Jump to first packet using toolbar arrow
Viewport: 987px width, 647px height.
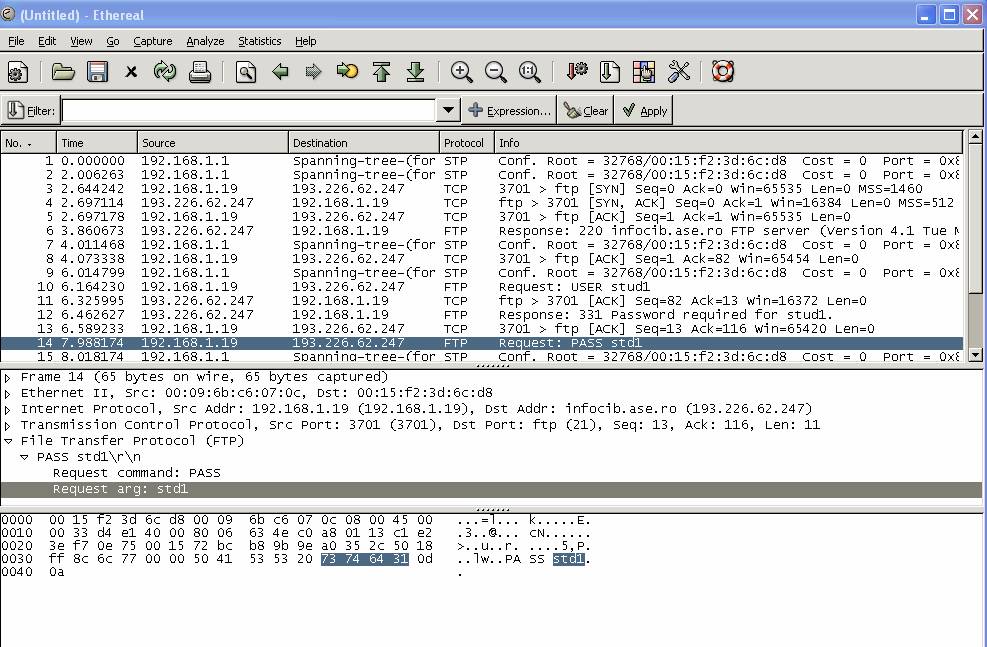pos(381,72)
